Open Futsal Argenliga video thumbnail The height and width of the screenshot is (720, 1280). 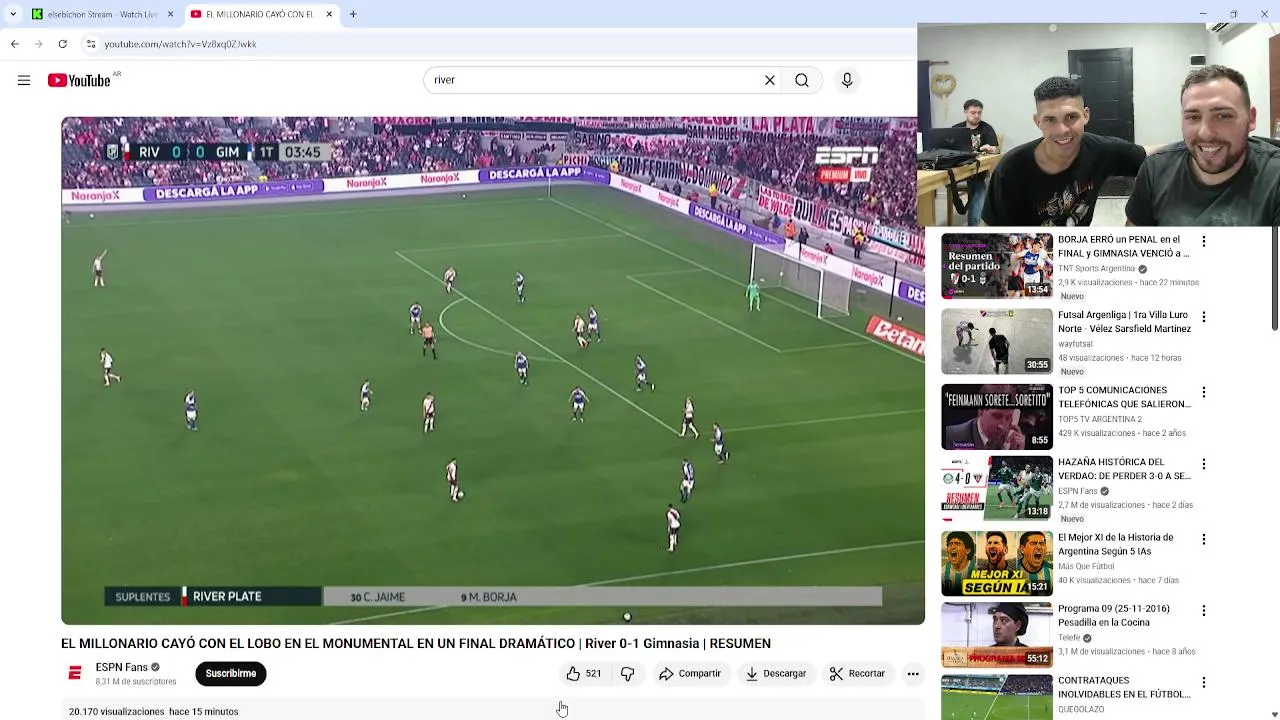[x=997, y=341]
